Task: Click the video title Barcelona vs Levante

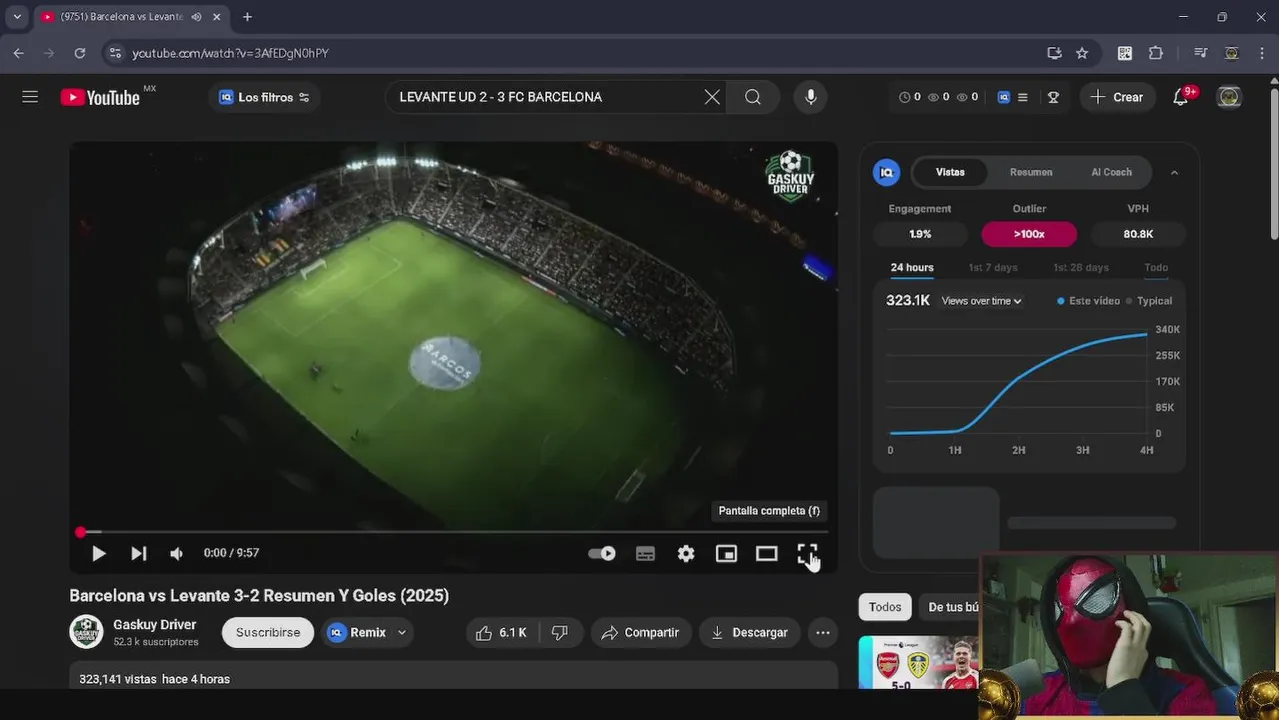Action: click(x=259, y=595)
